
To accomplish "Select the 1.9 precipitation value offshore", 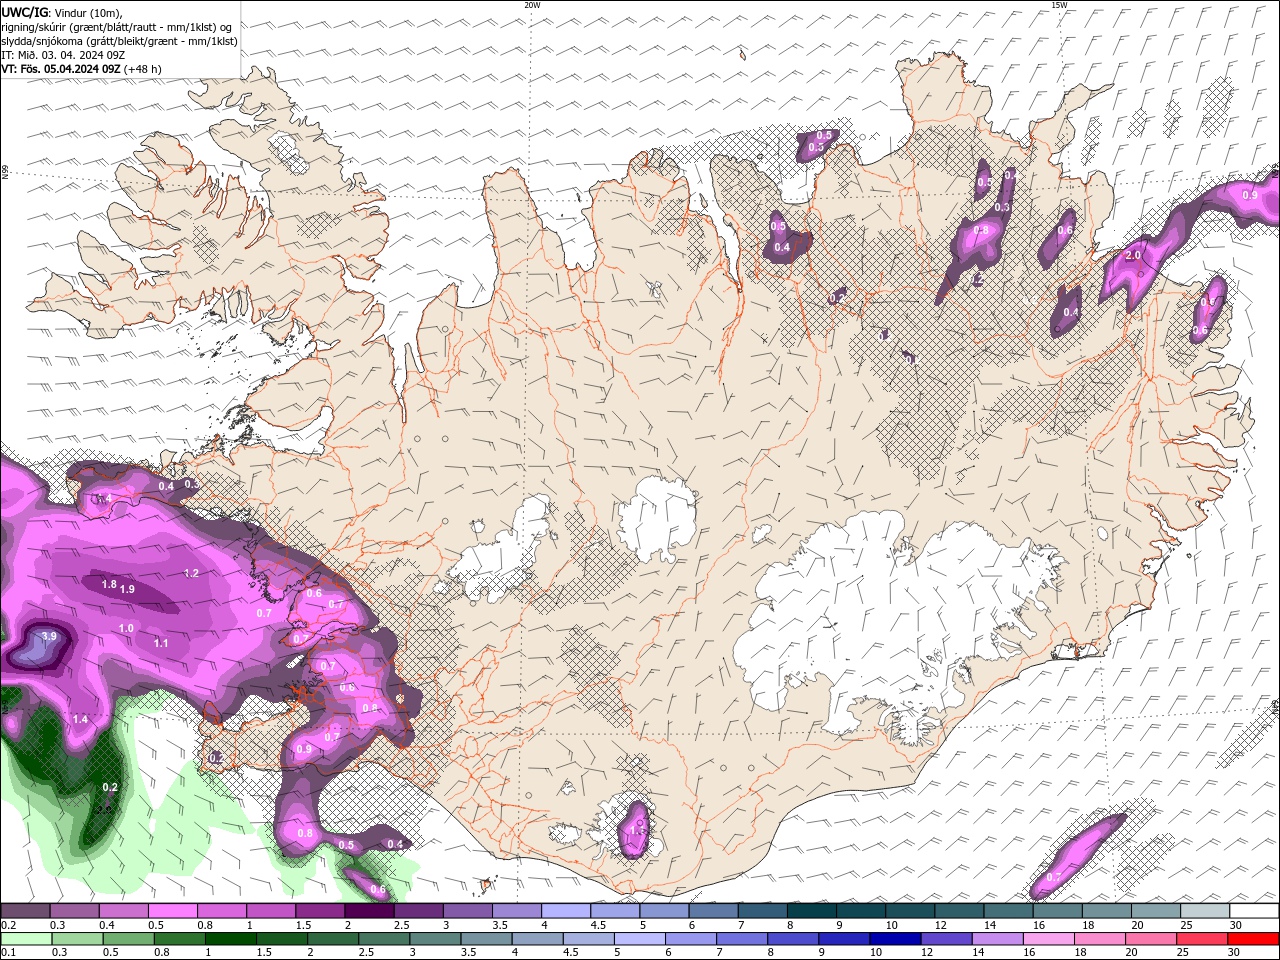I will [x=127, y=589].
